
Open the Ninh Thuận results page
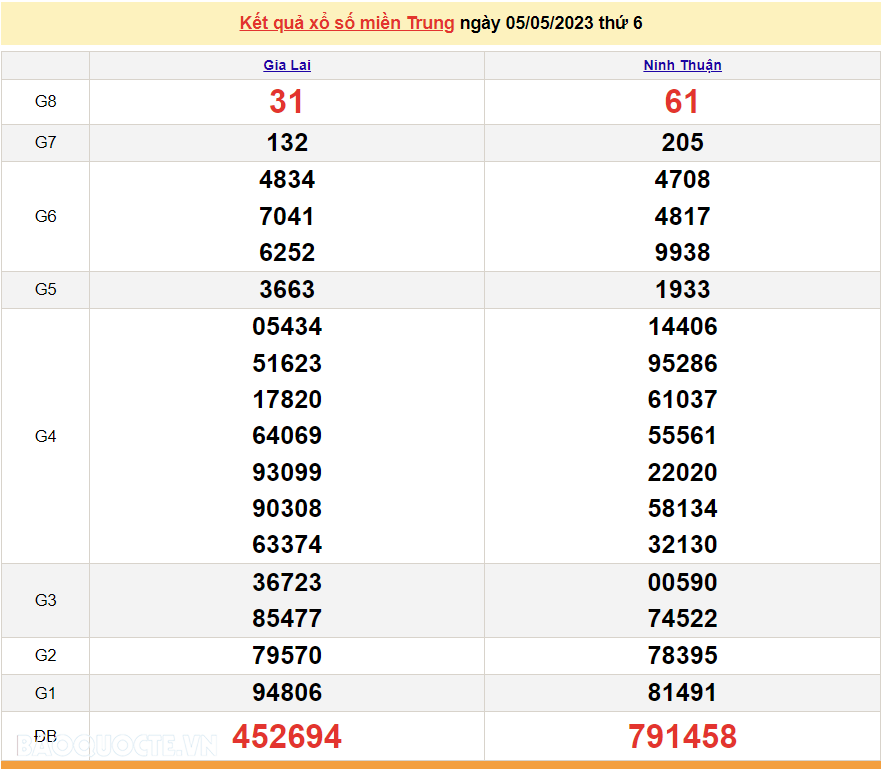[682, 65]
